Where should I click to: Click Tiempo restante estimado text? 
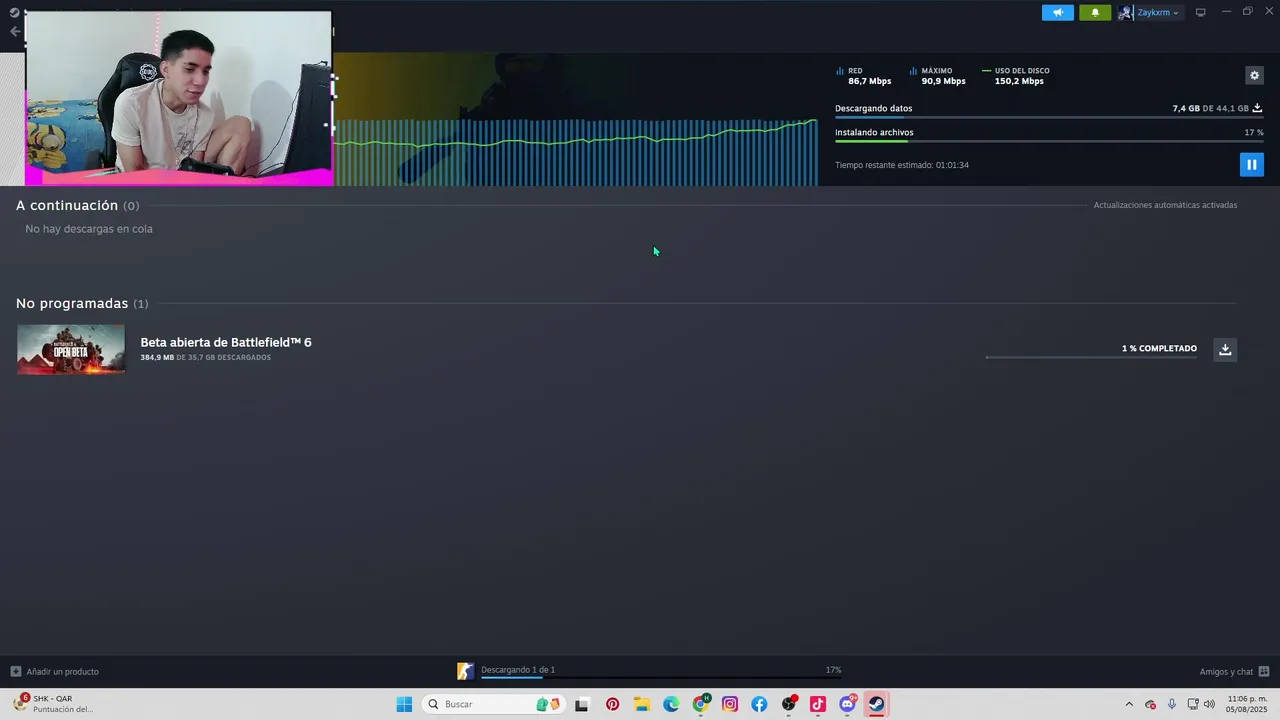[902, 165]
